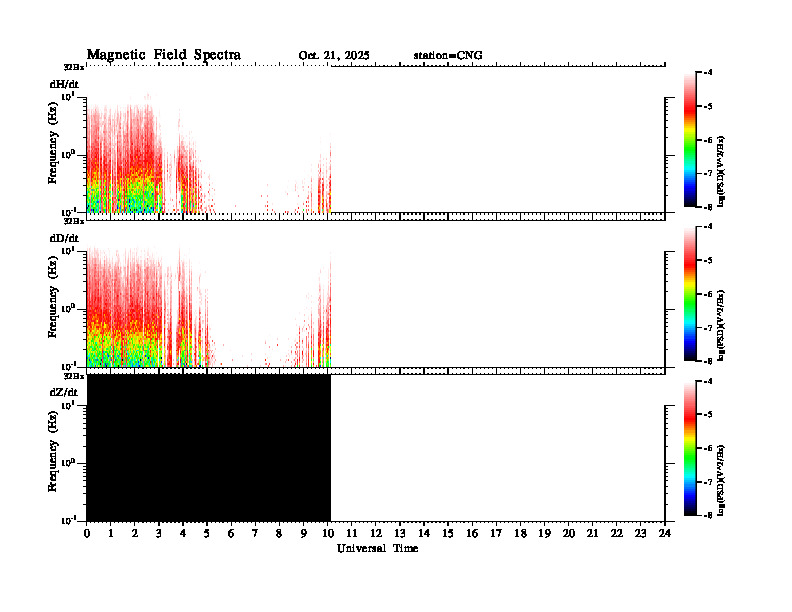Click the "-4" tick on dH/dt colorbar
This screenshot has height=612, width=792.
coord(708,73)
